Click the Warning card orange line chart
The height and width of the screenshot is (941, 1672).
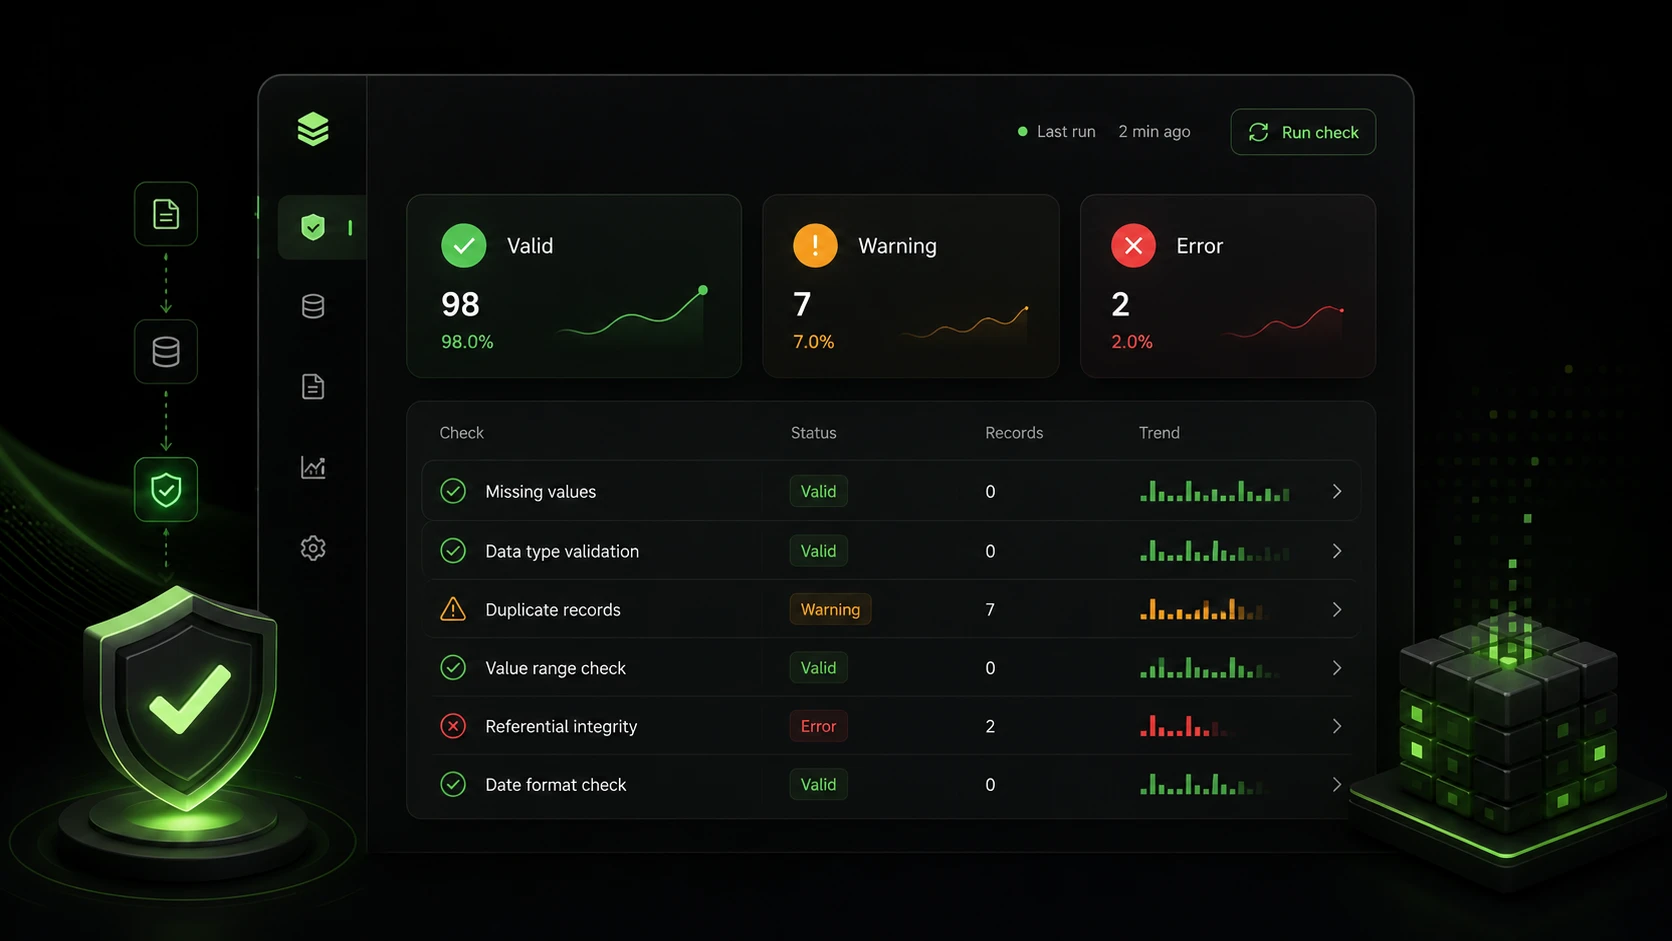coord(966,323)
